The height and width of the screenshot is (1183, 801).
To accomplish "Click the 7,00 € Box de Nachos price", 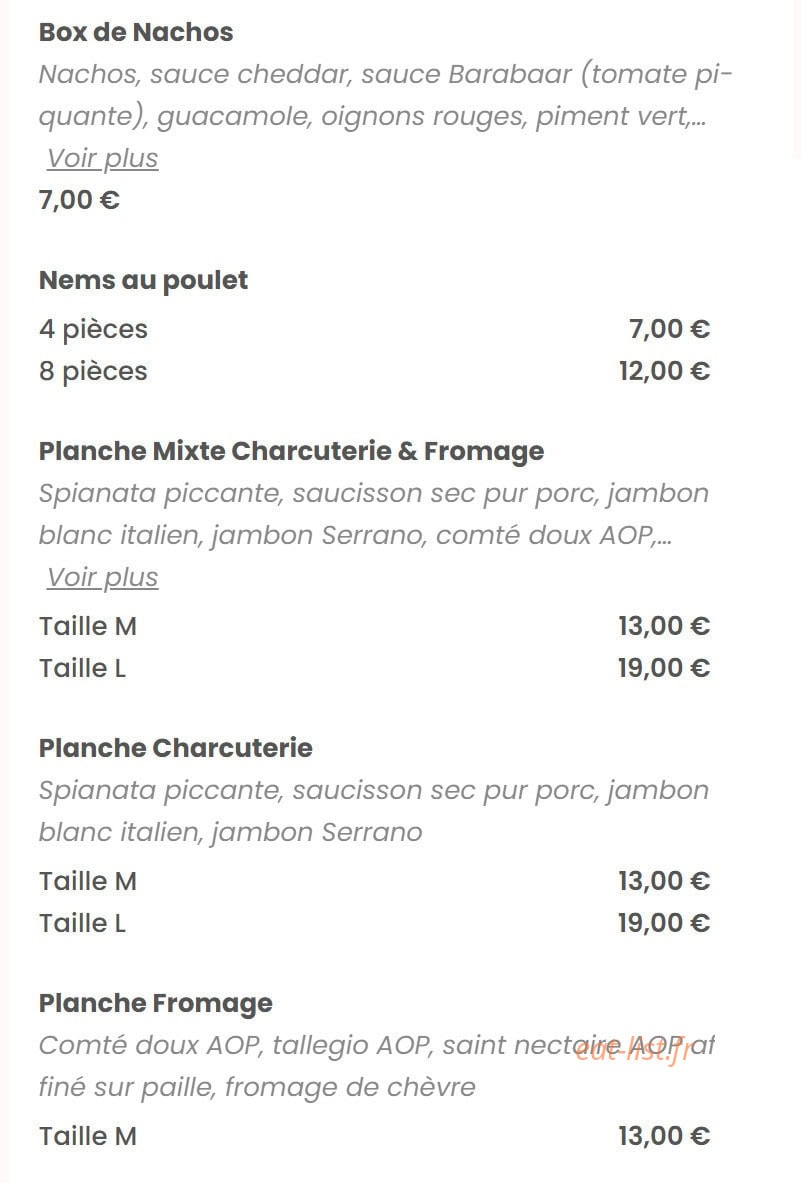I will (79, 201).
